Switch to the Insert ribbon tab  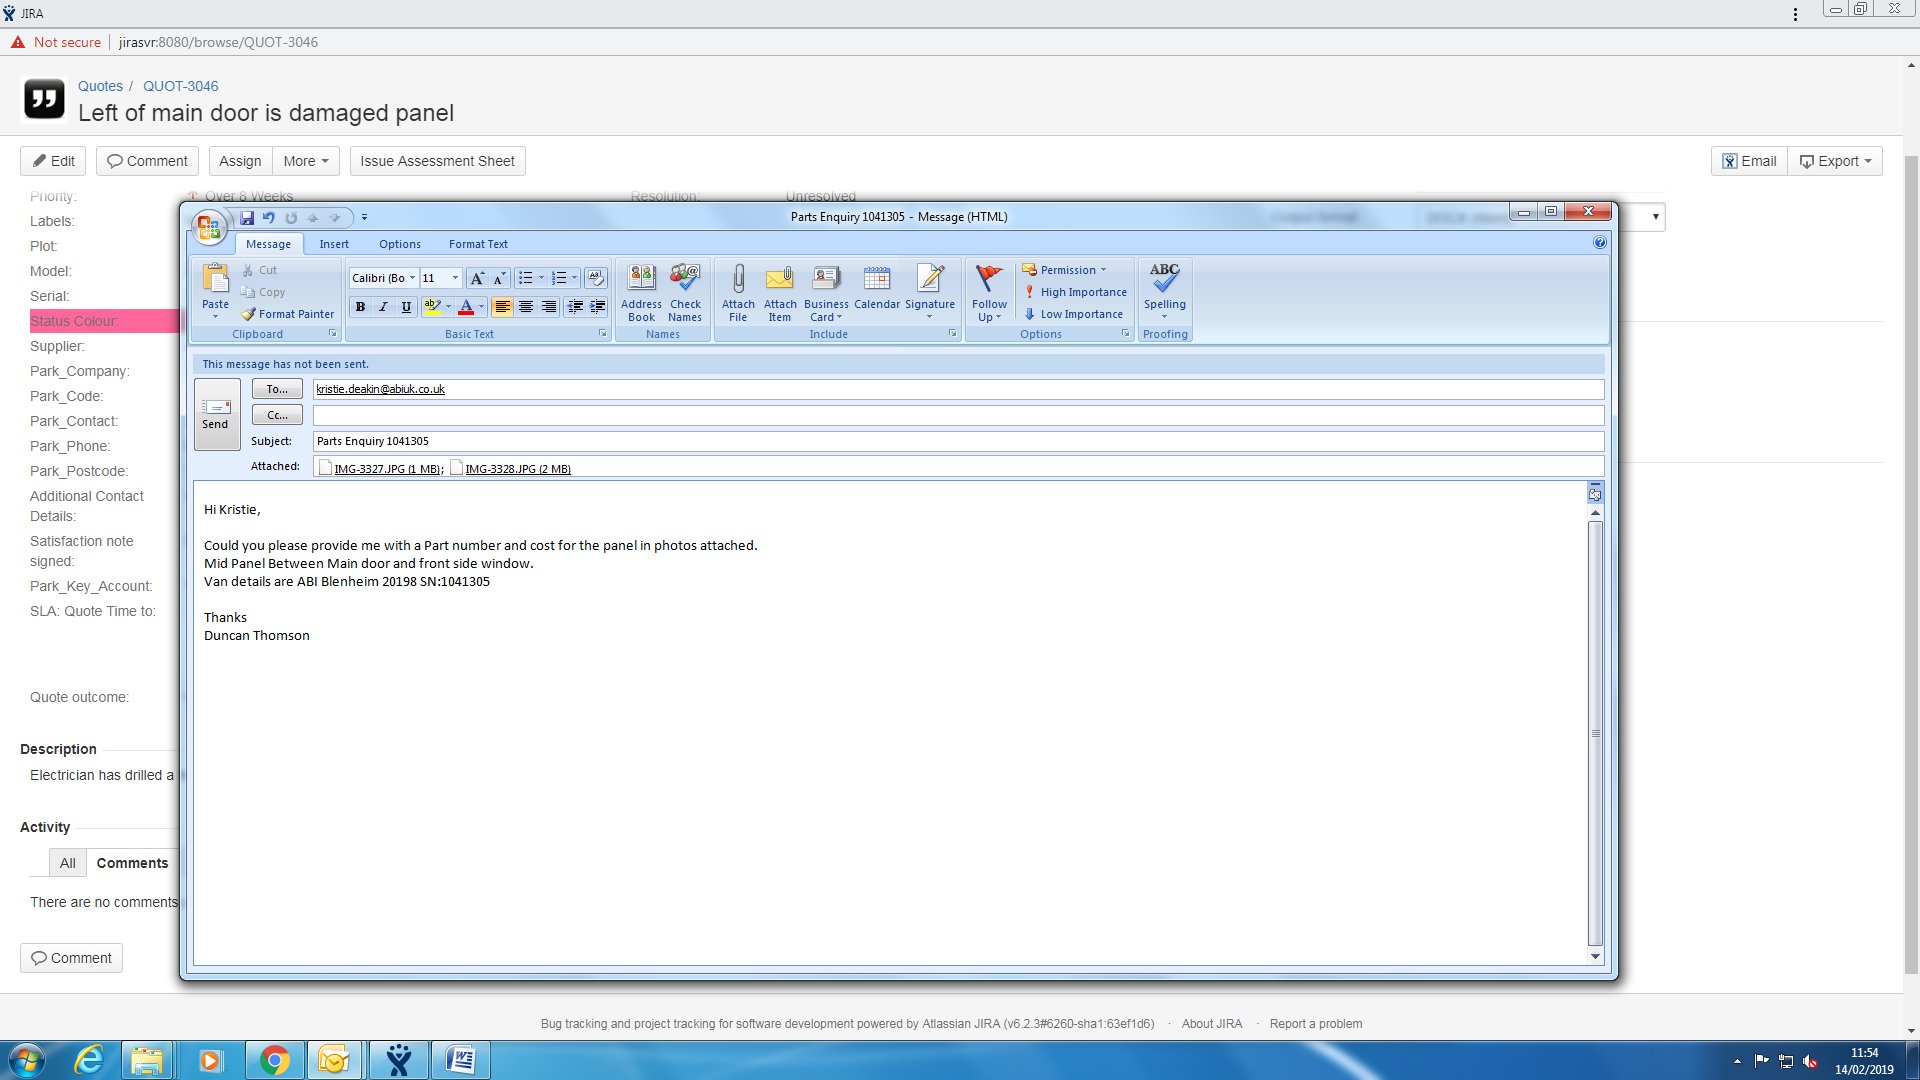(334, 244)
